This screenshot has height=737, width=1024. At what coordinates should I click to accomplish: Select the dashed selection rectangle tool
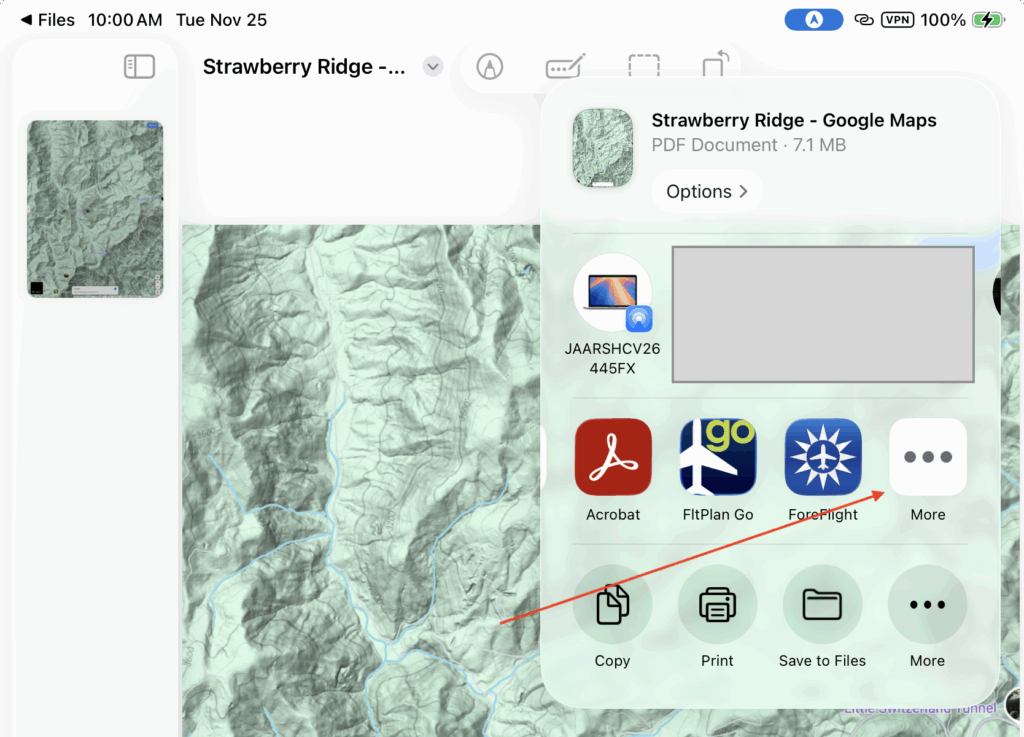click(643, 67)
